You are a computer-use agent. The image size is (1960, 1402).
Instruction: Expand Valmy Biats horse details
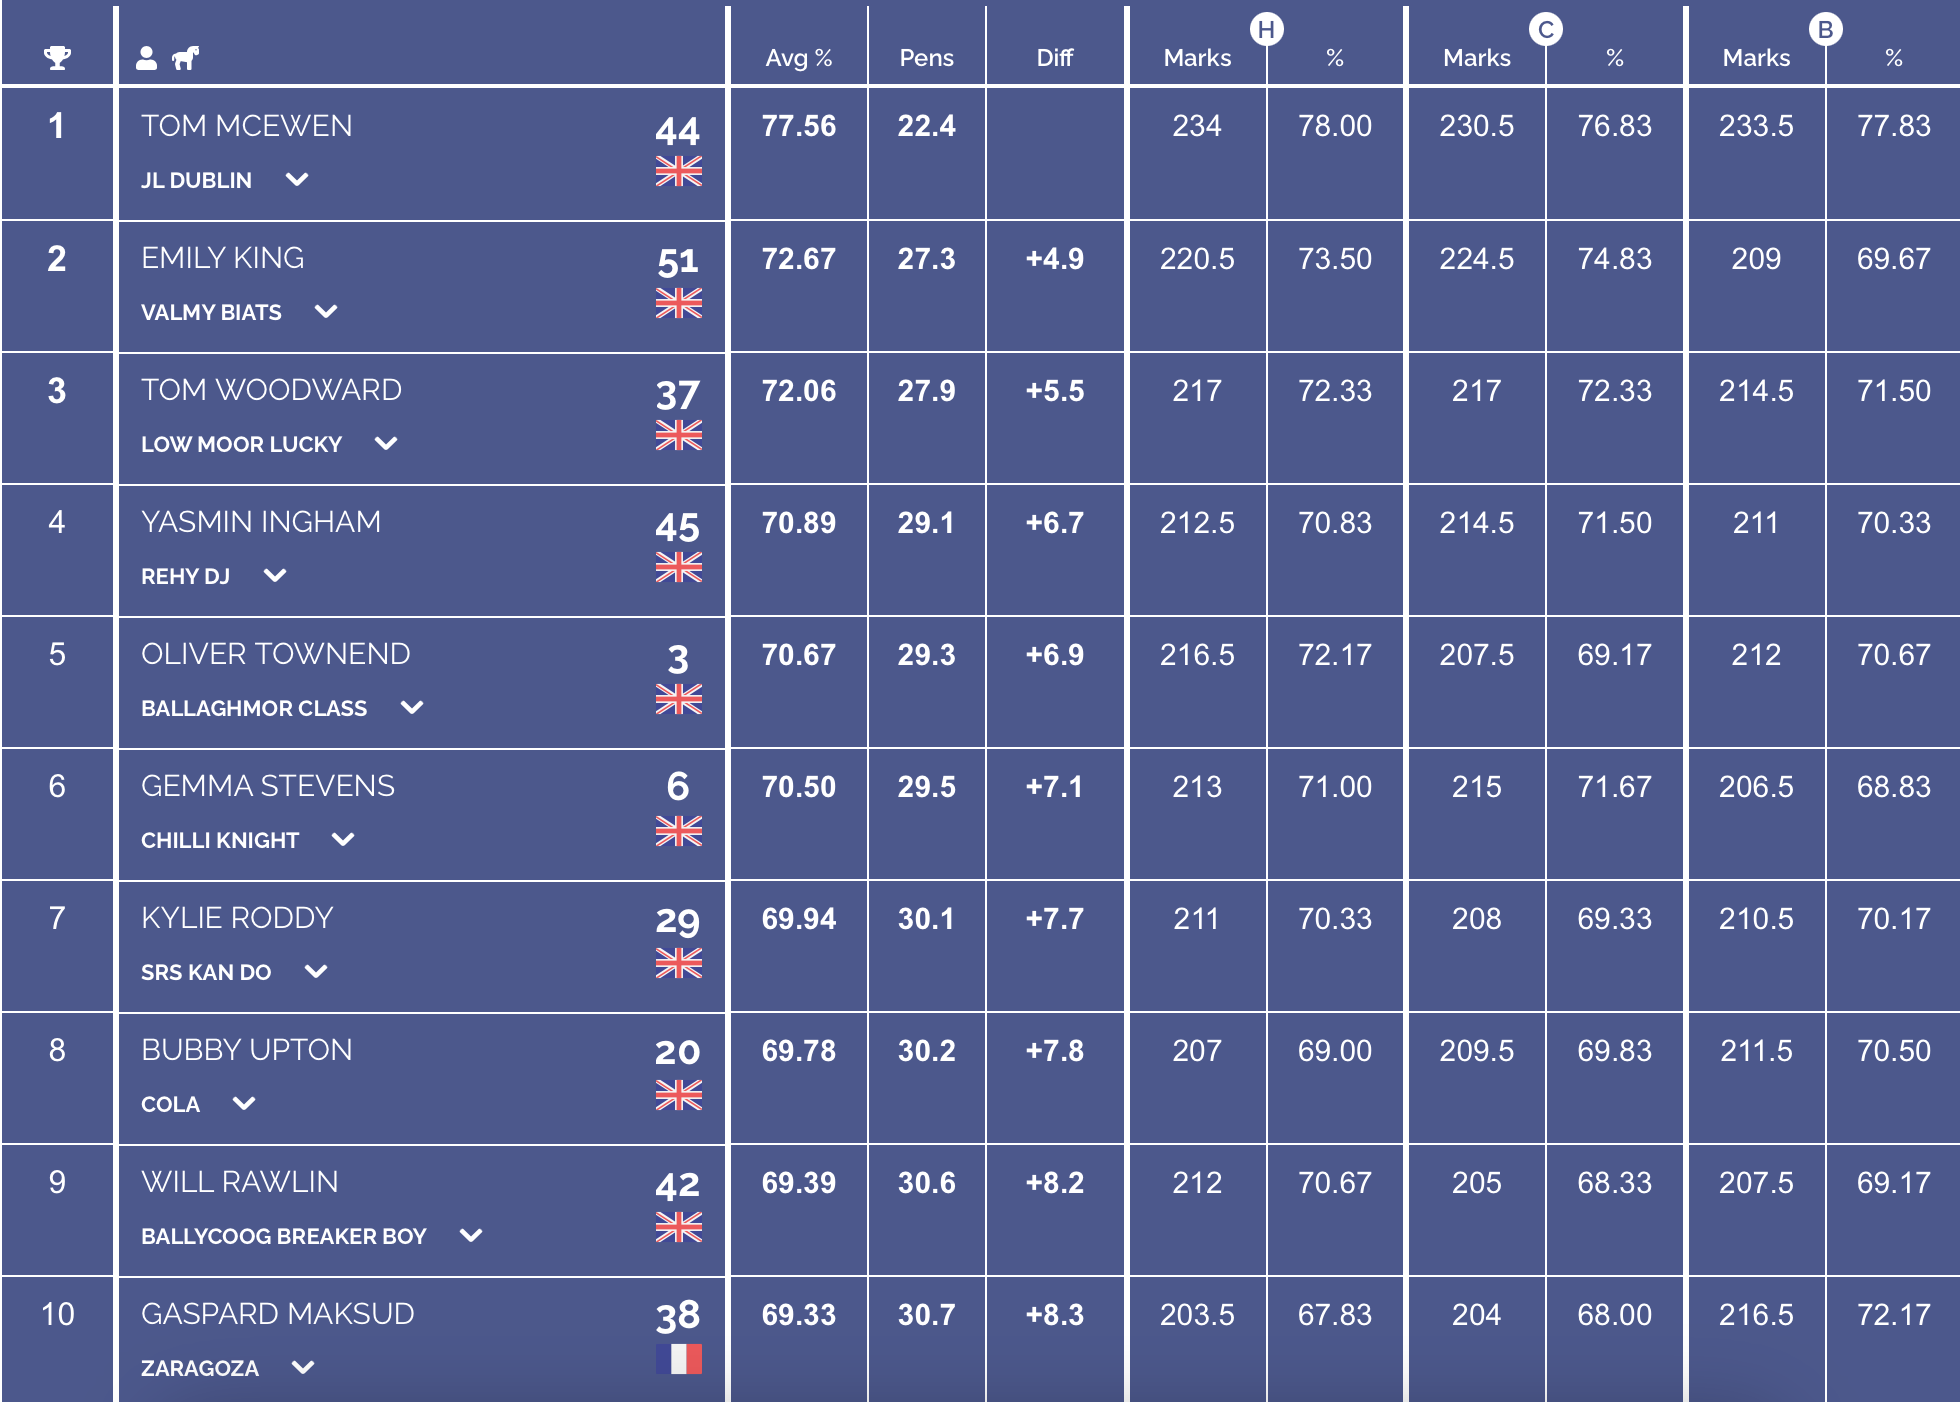coord(326,312)
